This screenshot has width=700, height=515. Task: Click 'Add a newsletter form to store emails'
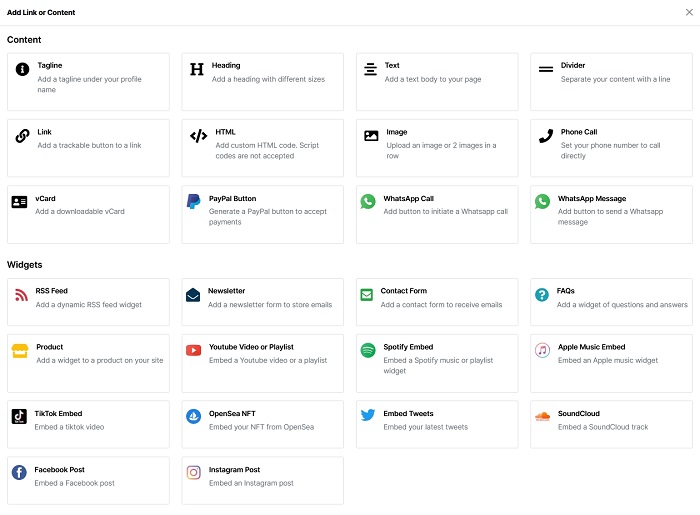coord(270,305)
